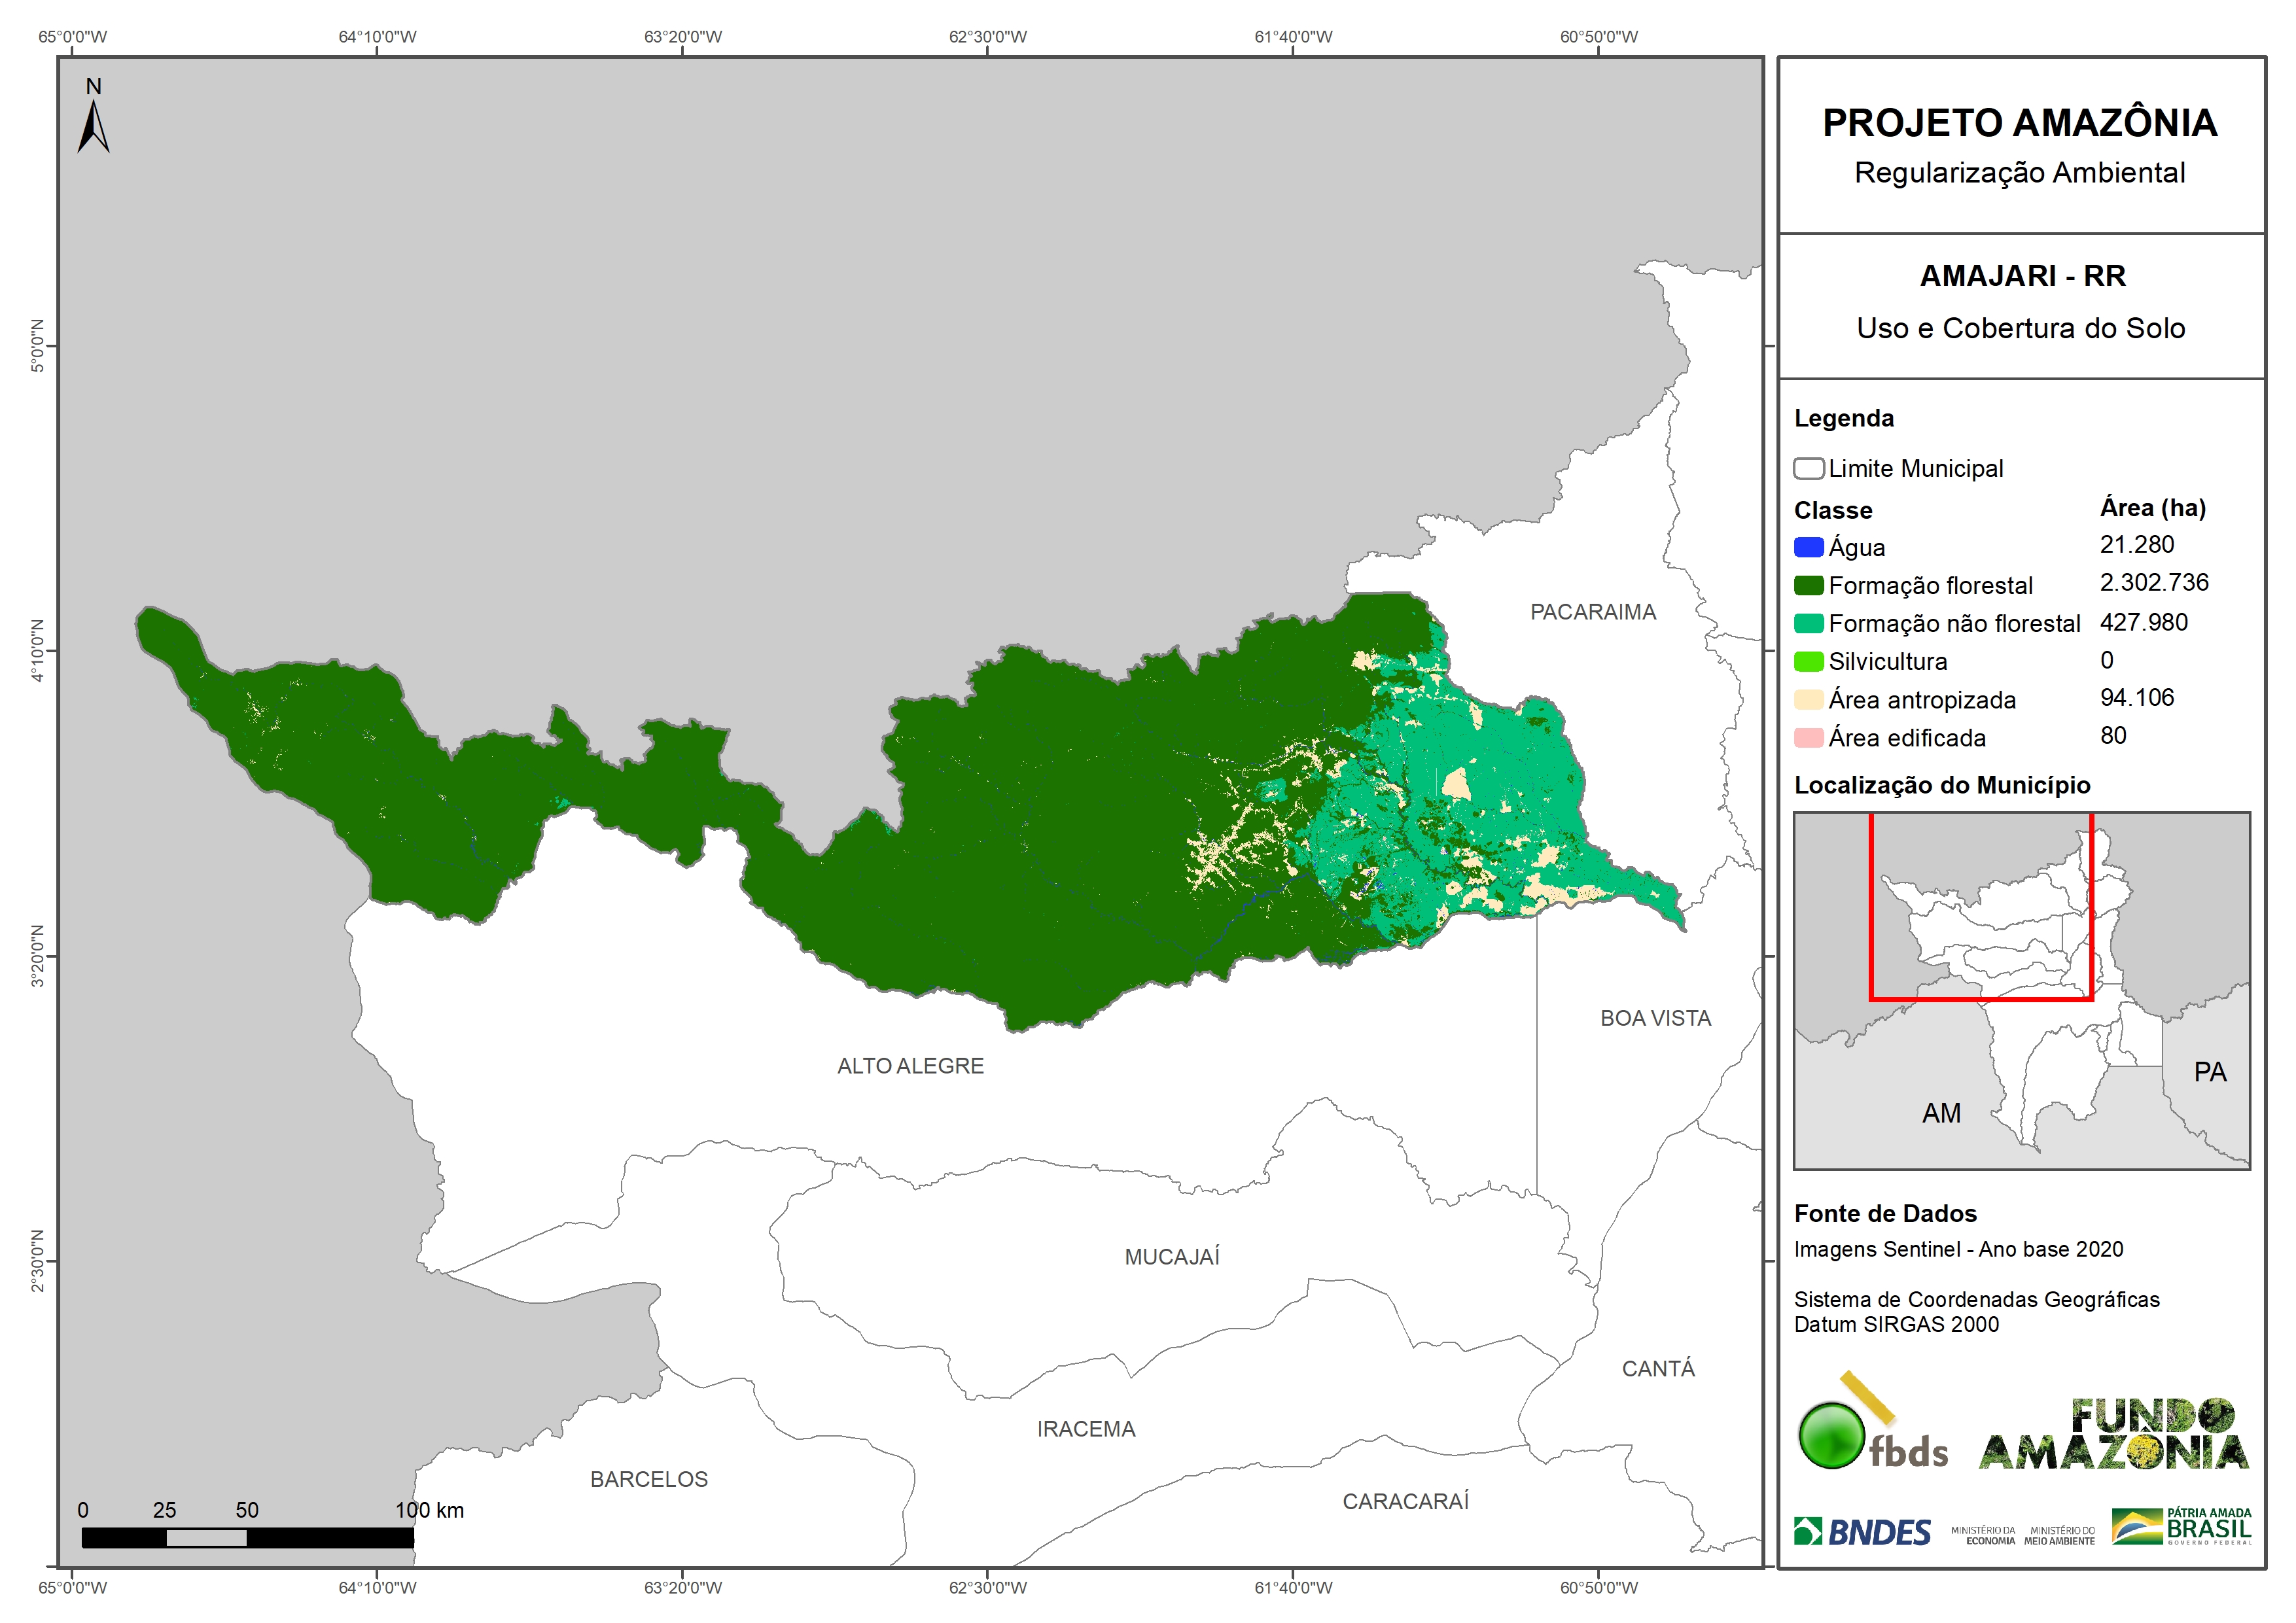Click the blue Água legend swatch

(x=1808, y=547)
